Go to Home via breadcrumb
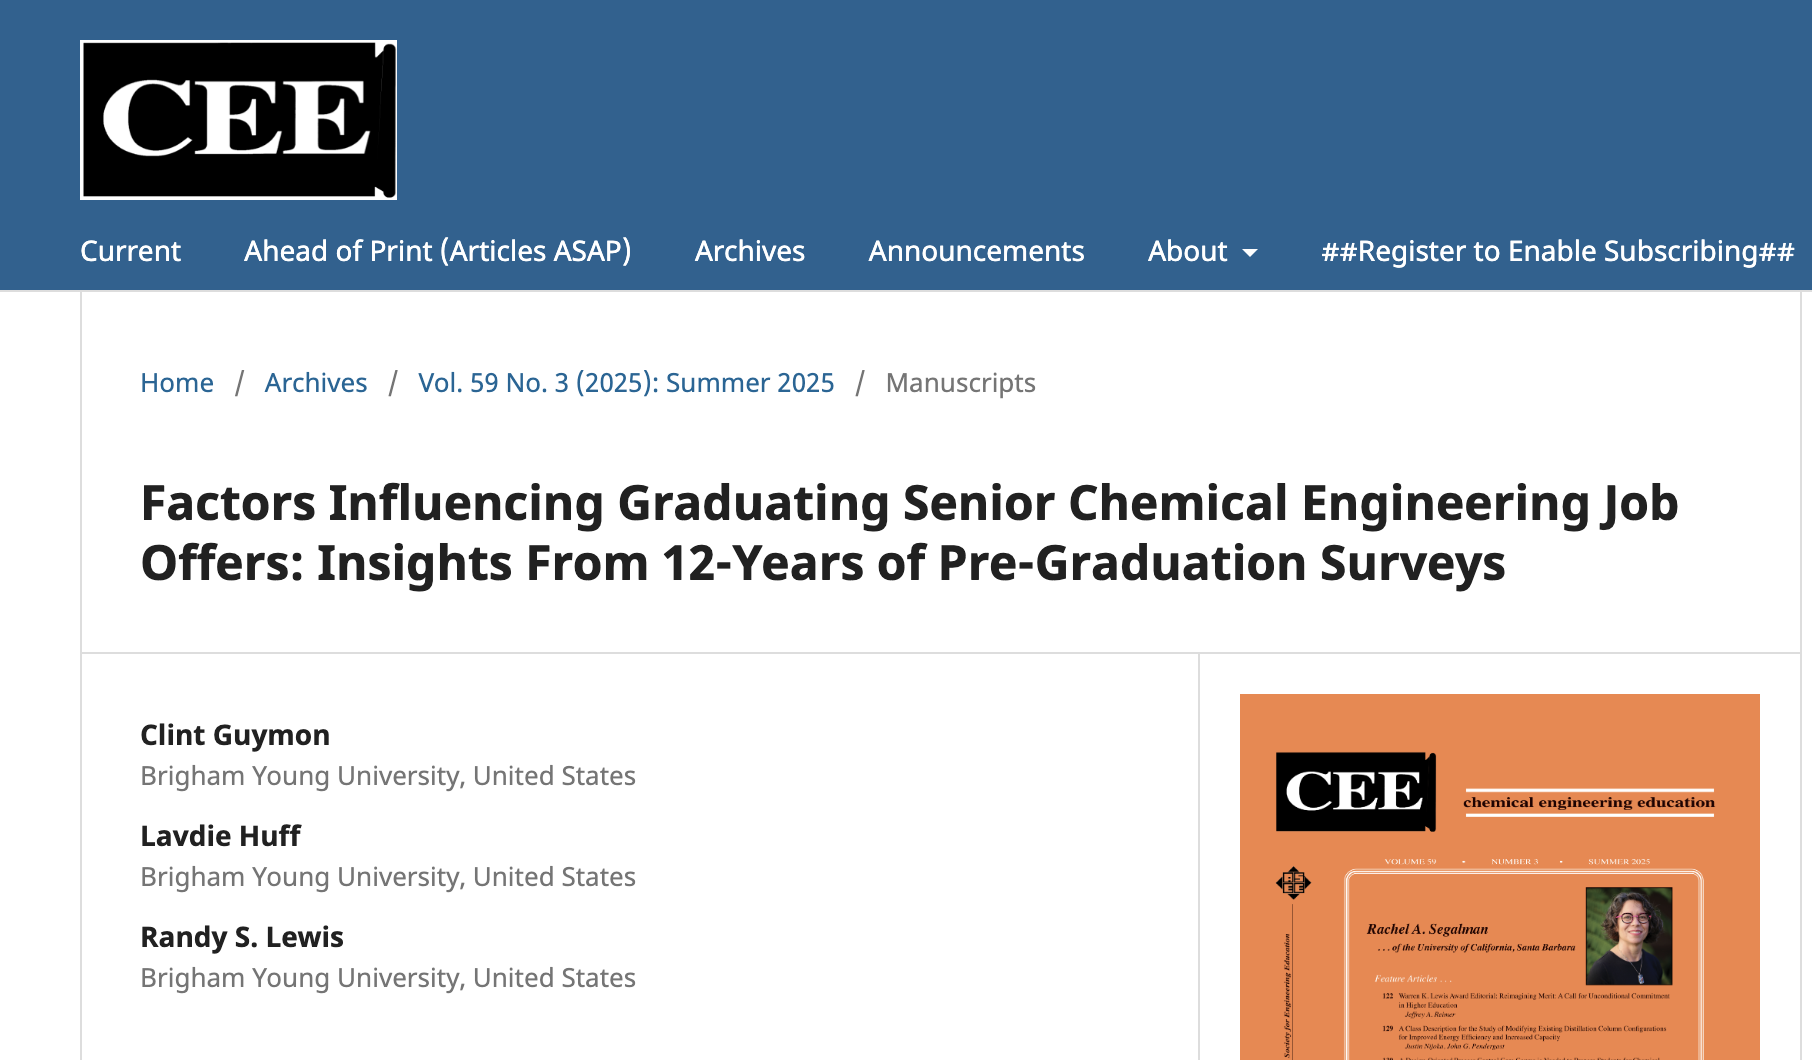This screenshot has width=1812, height=1060. (177, 383)
